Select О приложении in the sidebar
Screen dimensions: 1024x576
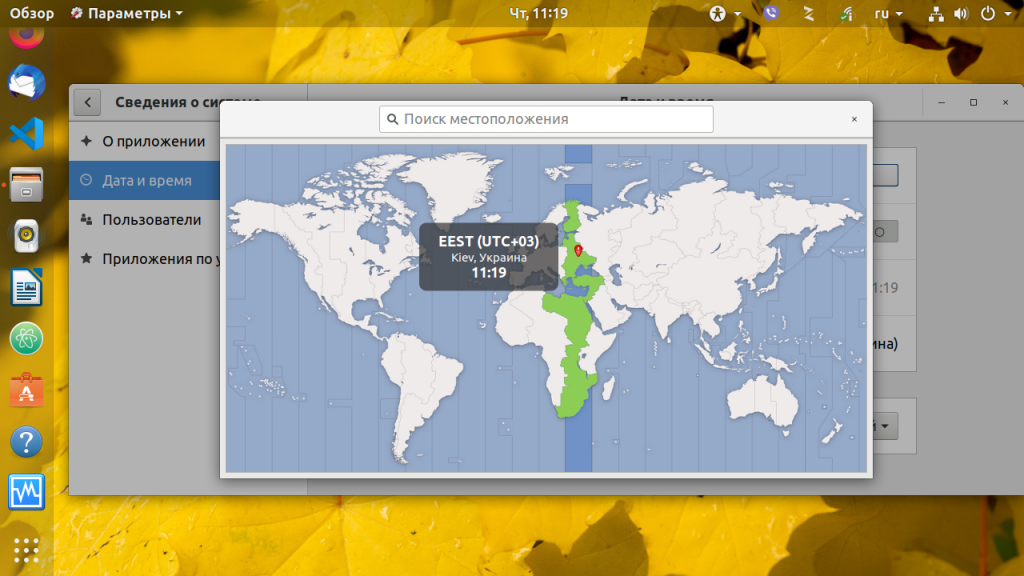point(153,141)
